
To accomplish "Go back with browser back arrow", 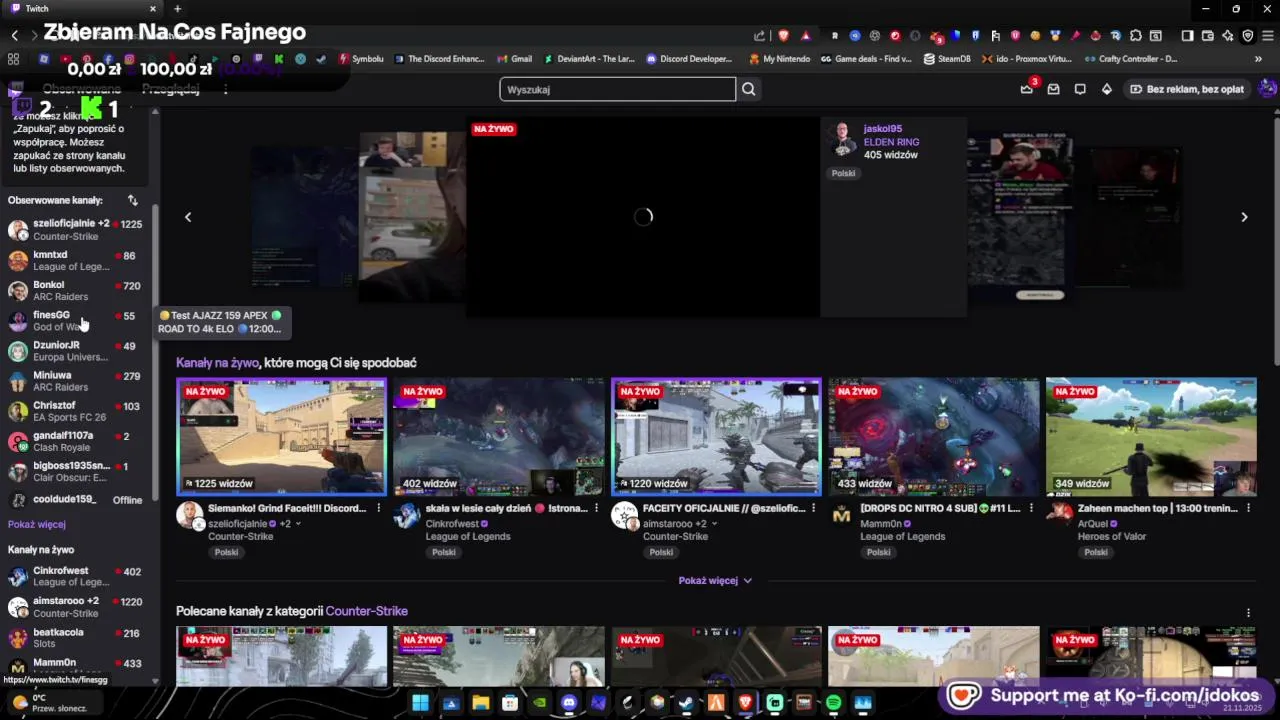I will pyautogui.click(x=14, y=36).
